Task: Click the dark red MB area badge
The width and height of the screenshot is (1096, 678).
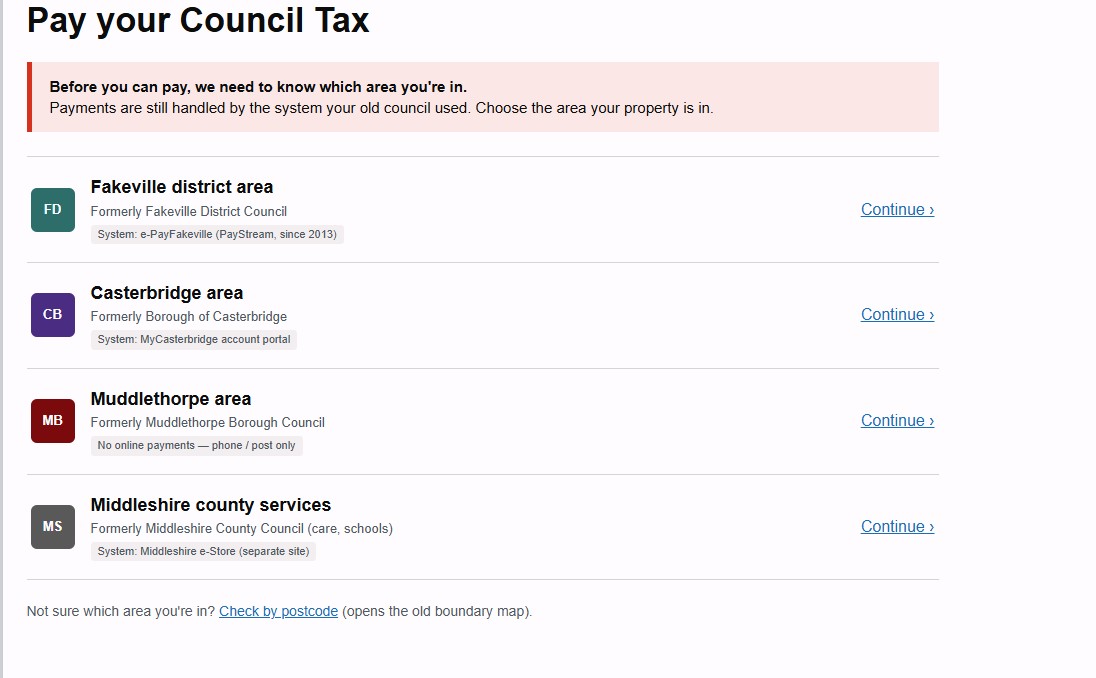Action: (x=52, y=421)
